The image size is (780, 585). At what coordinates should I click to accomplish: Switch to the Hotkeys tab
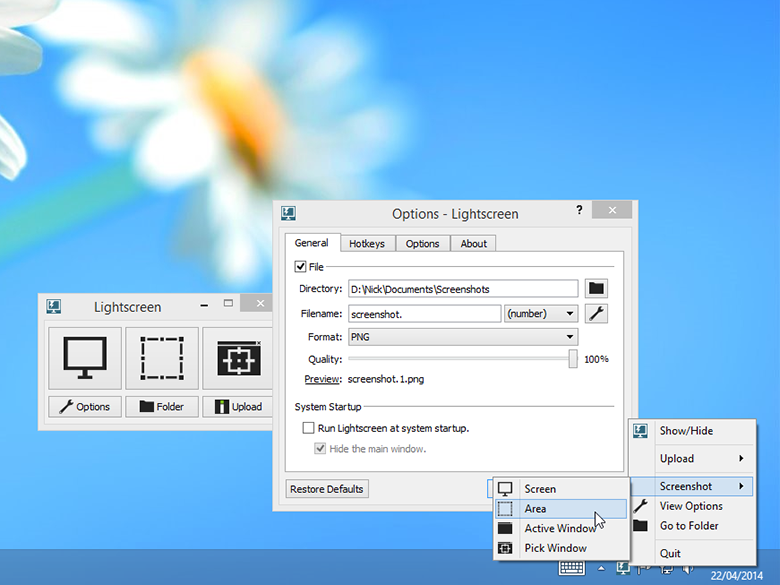tap(368, 243)
